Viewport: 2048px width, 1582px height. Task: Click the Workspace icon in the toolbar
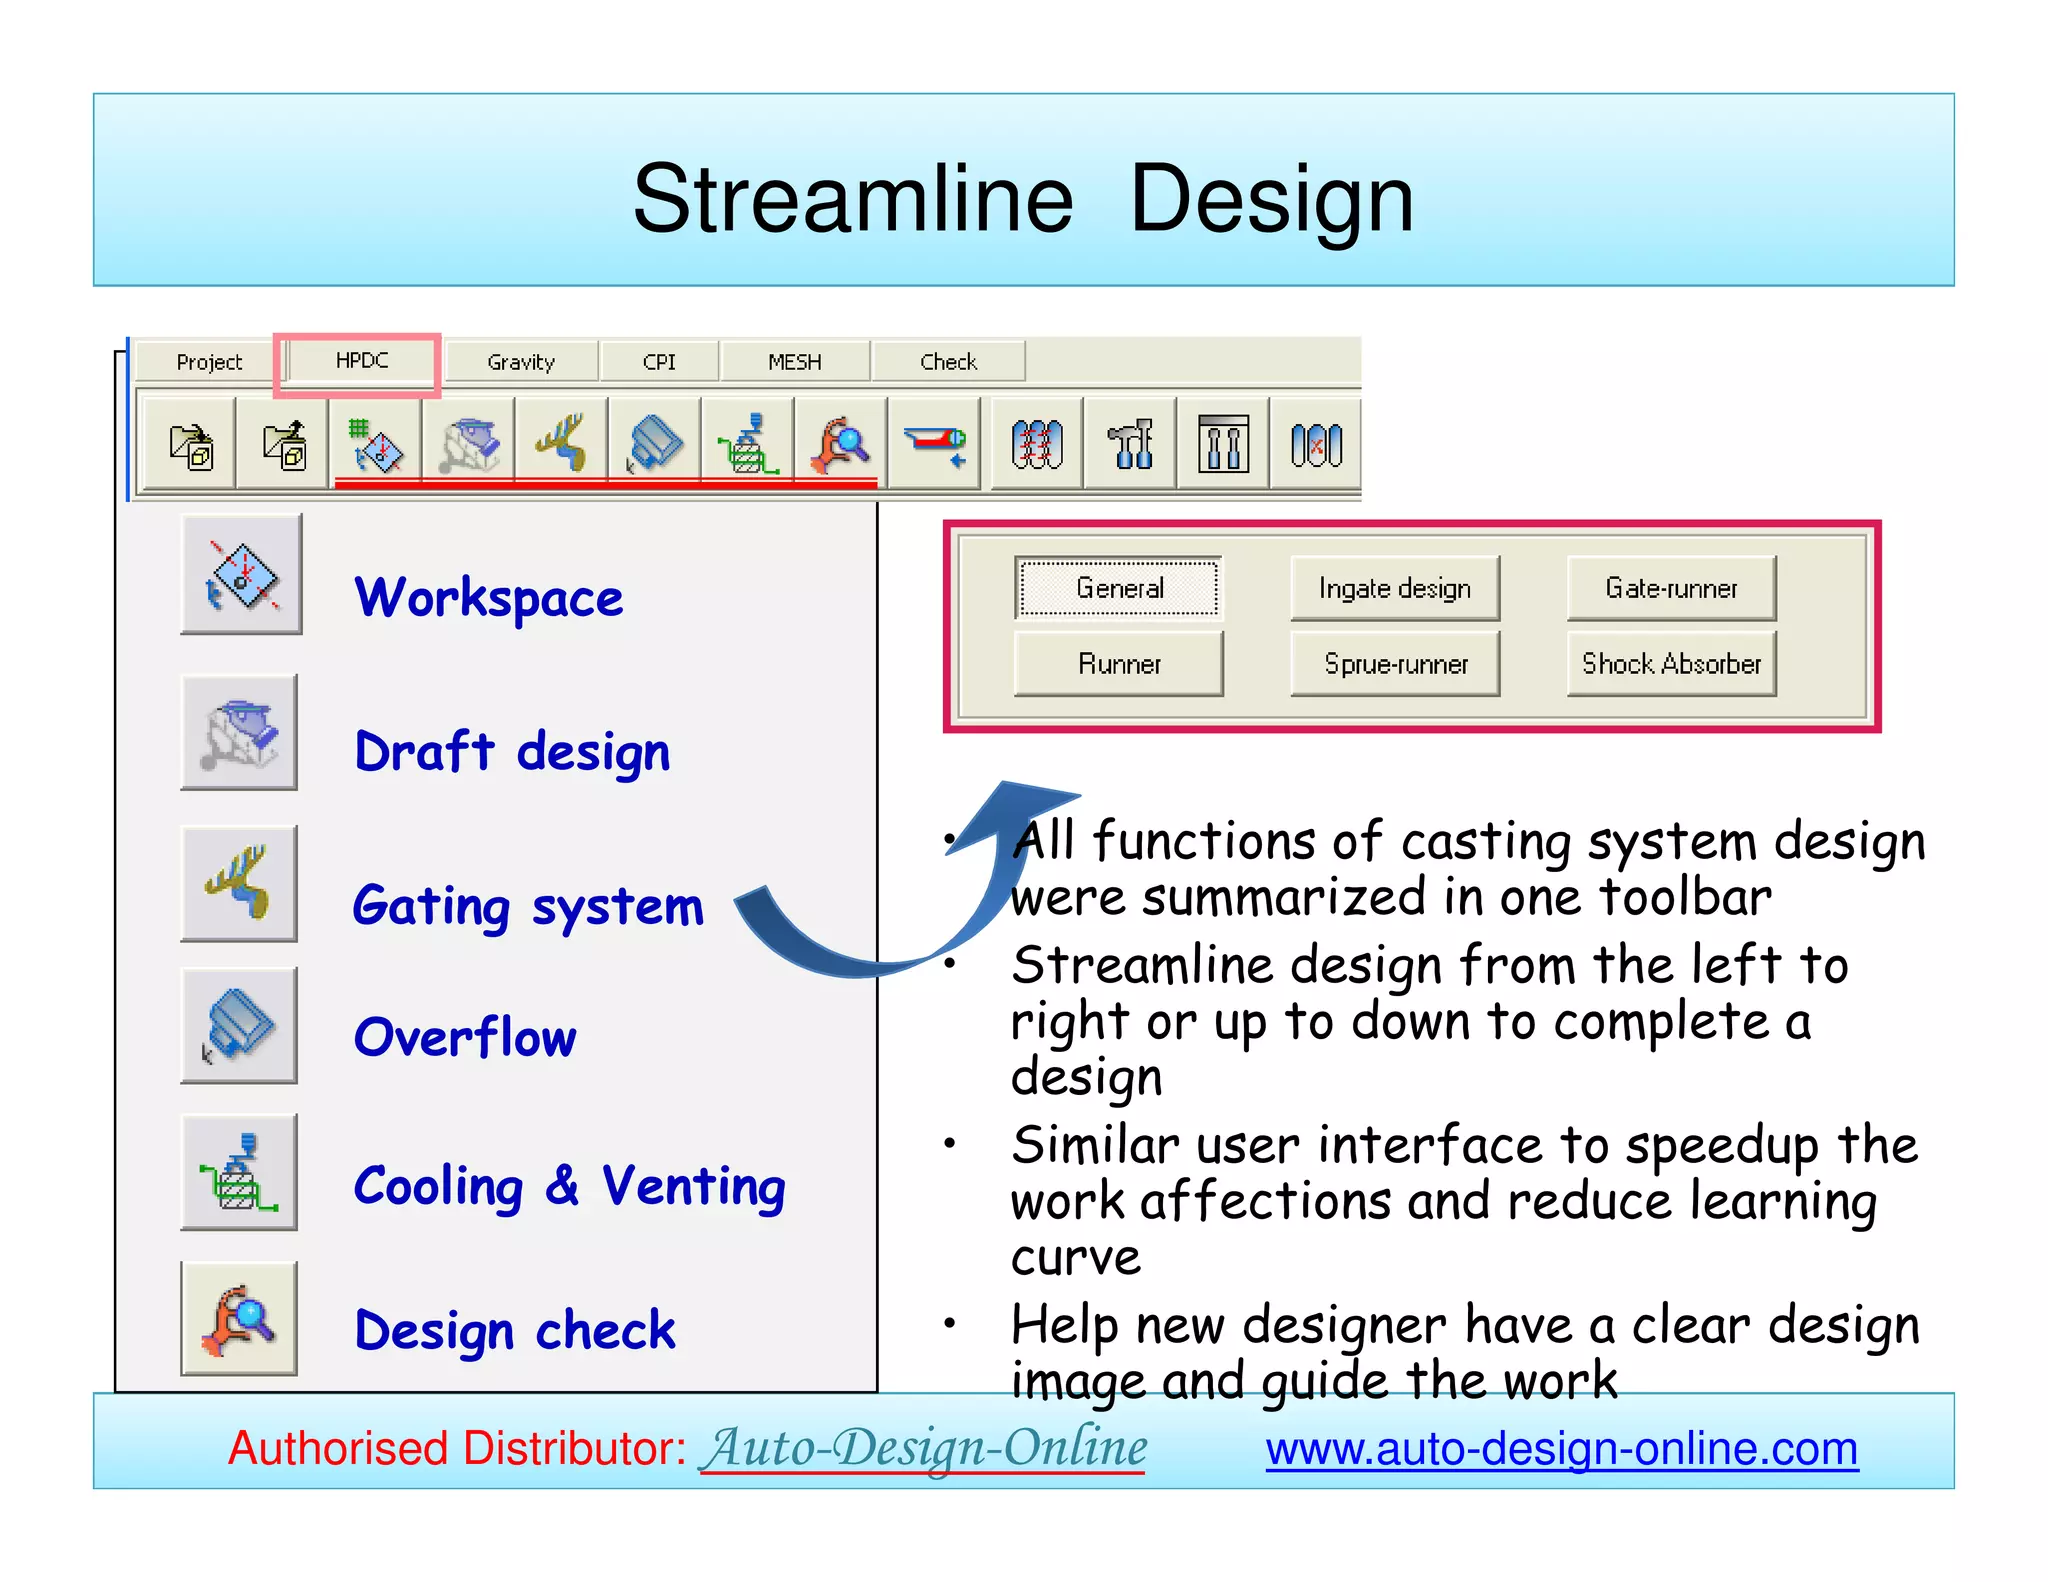click(x=375, y=445)
